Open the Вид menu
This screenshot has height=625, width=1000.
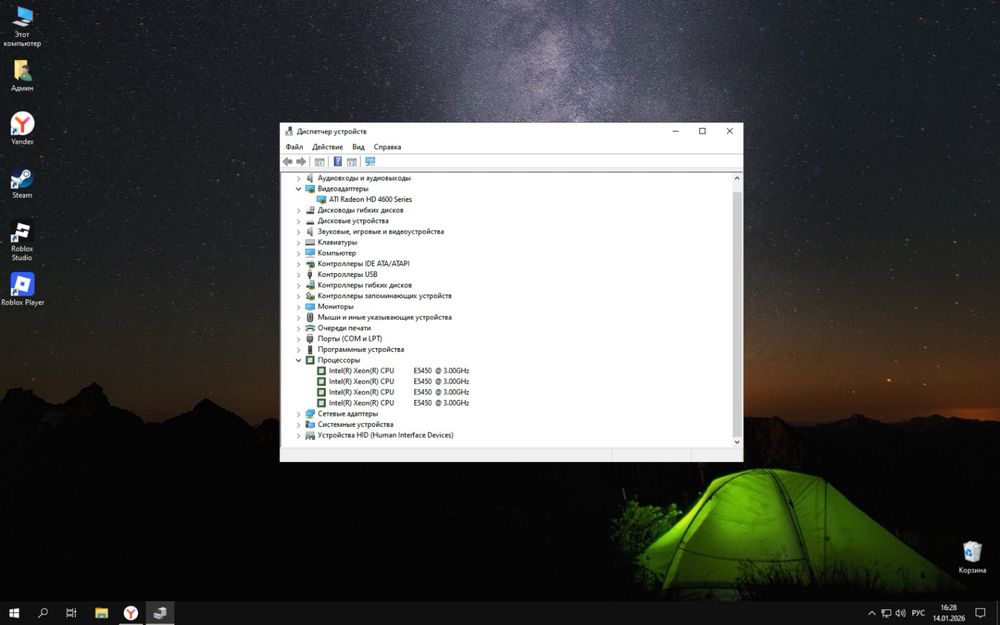(358, 147)
